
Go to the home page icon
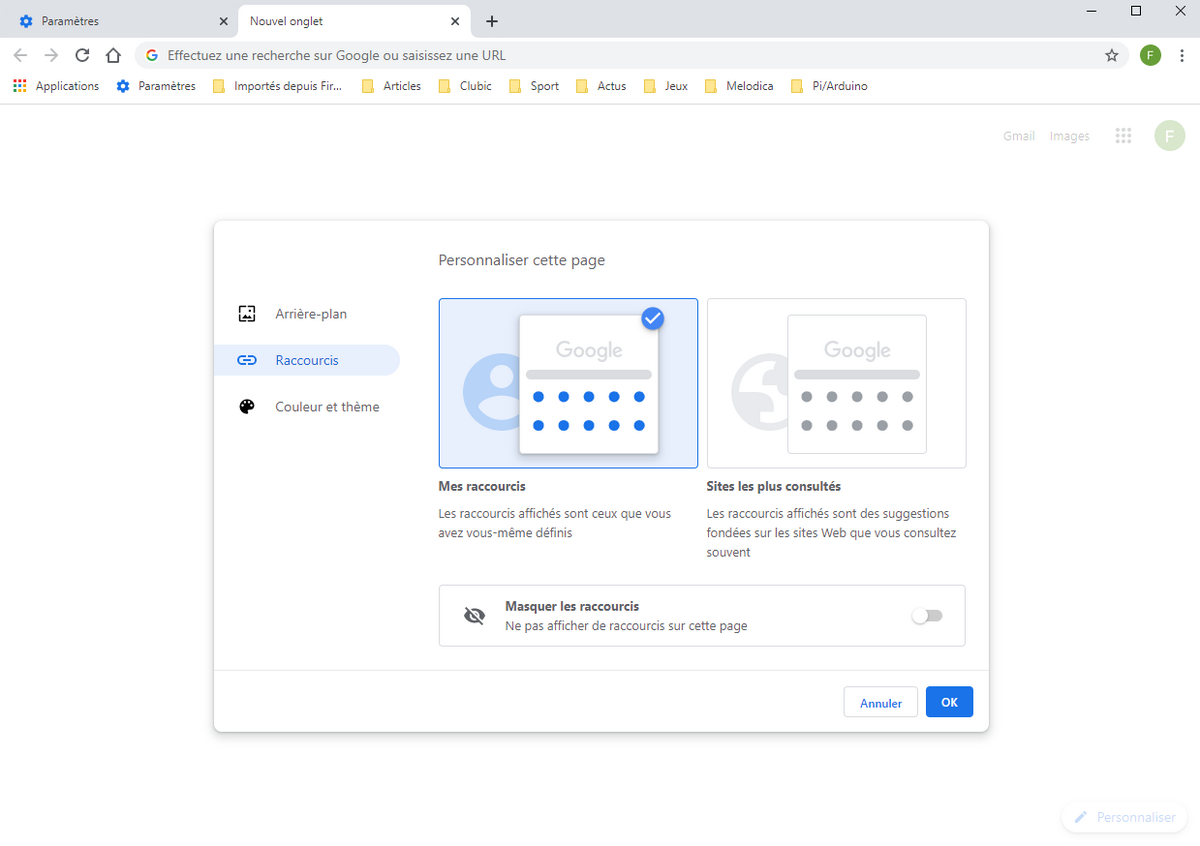coord(113,55)
